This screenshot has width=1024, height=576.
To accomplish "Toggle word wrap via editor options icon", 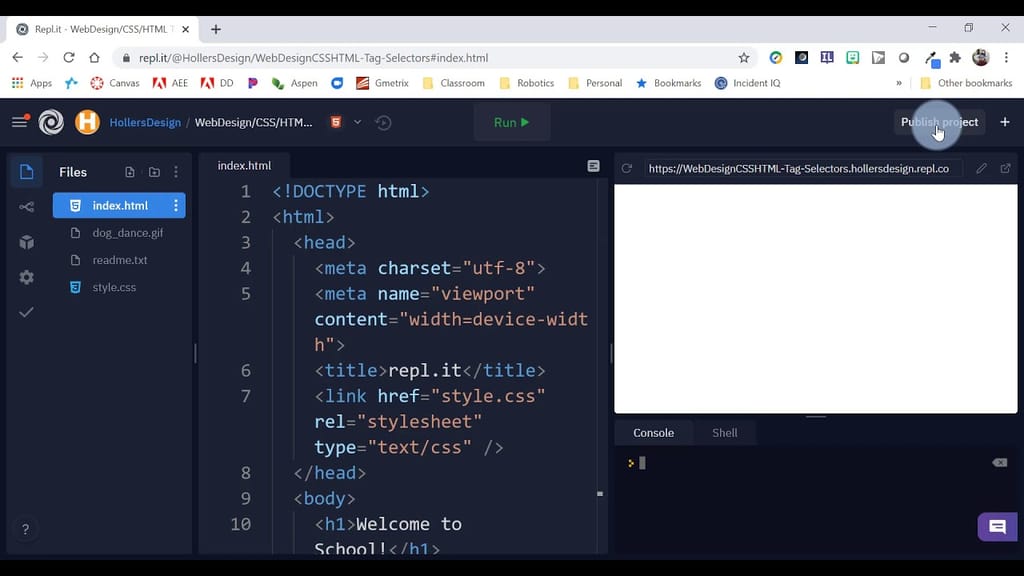I will (x=593, y=167).
